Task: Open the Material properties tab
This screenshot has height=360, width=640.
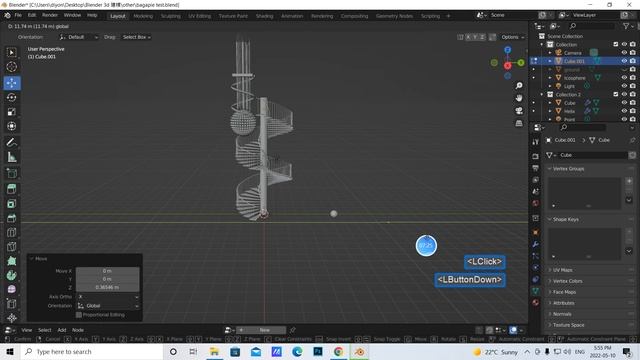Action: pos(536,302)
